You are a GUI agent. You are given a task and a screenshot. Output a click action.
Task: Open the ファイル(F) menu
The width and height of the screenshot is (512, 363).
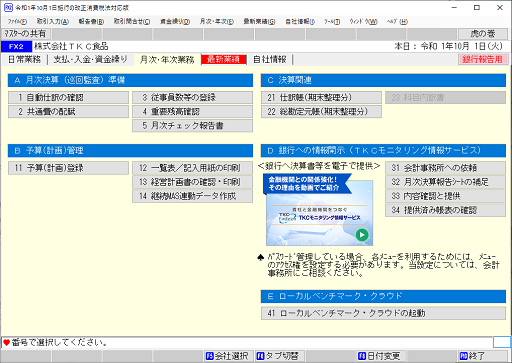click(x=17, y=22)
